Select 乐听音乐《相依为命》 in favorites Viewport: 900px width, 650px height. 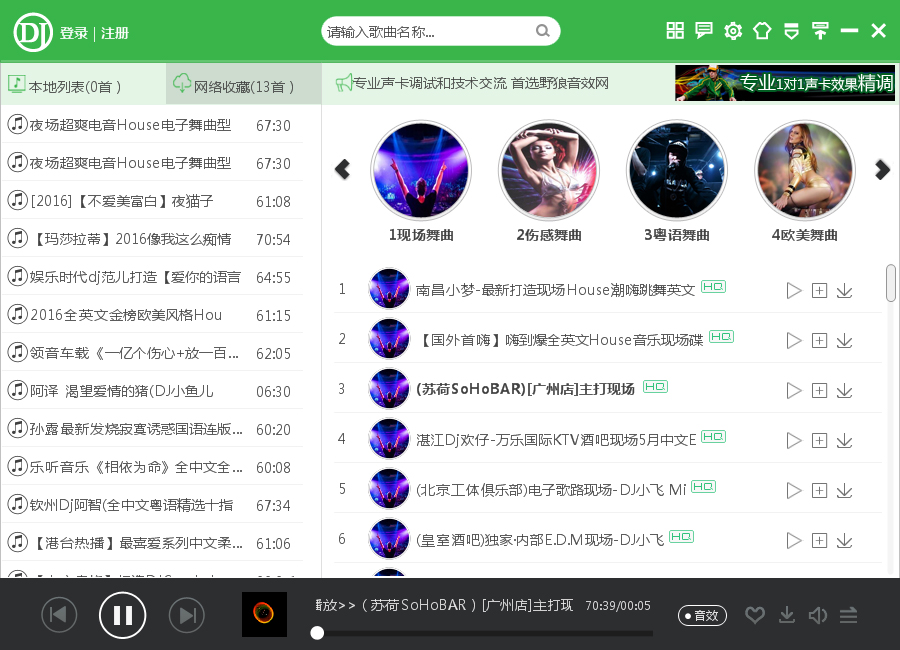[152, 466]
